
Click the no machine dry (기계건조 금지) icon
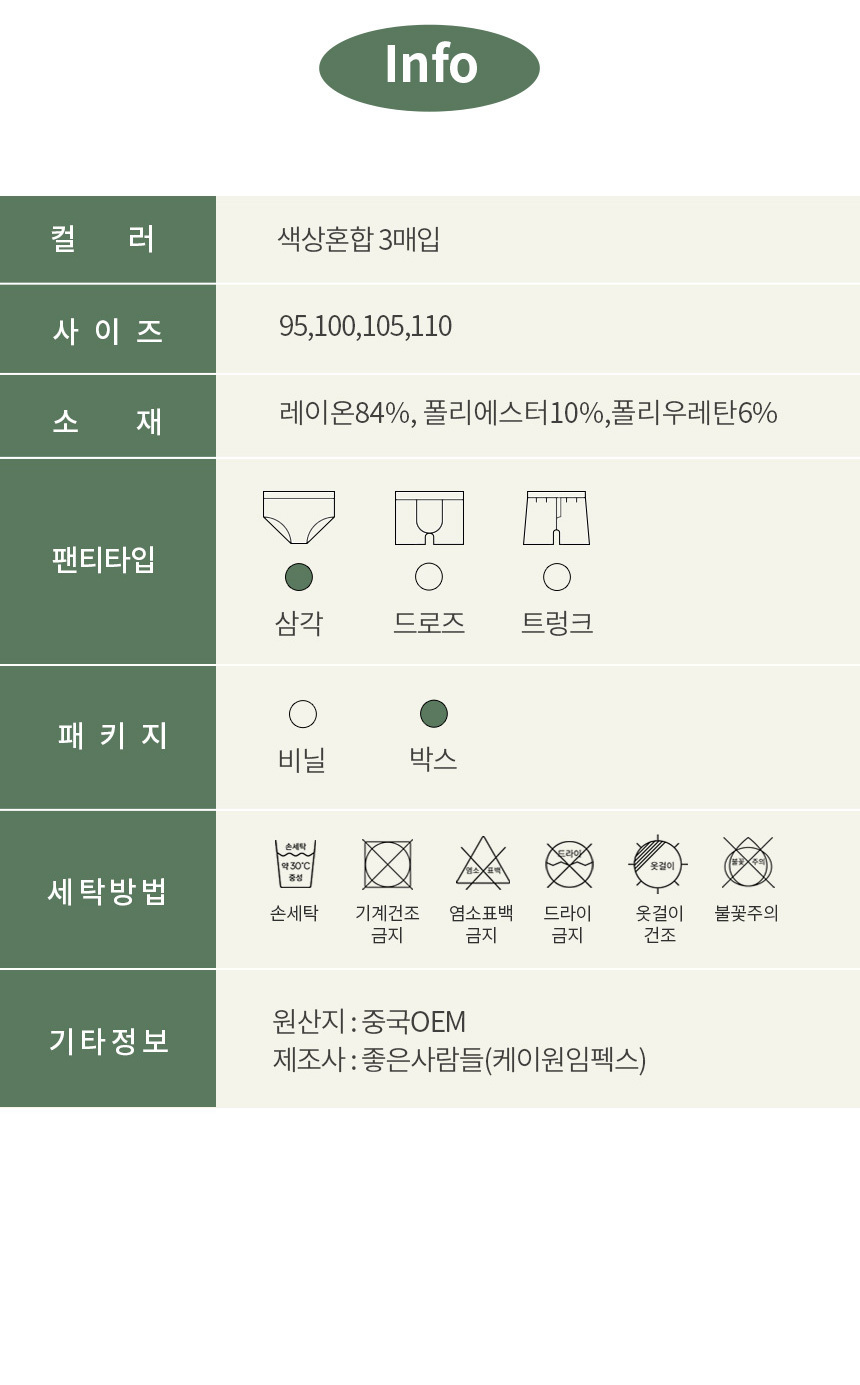click(387, 864)
